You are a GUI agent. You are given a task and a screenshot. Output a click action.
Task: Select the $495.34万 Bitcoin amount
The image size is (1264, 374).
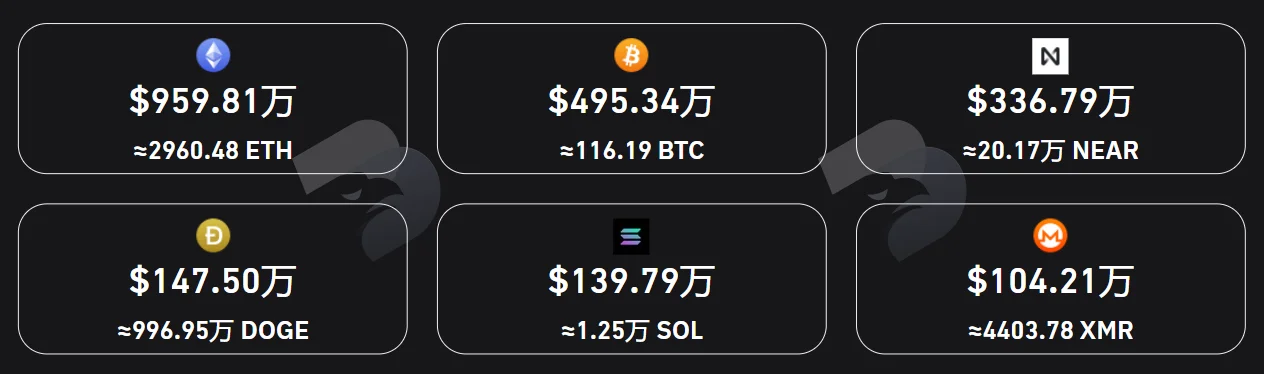(x=631, y=102)
